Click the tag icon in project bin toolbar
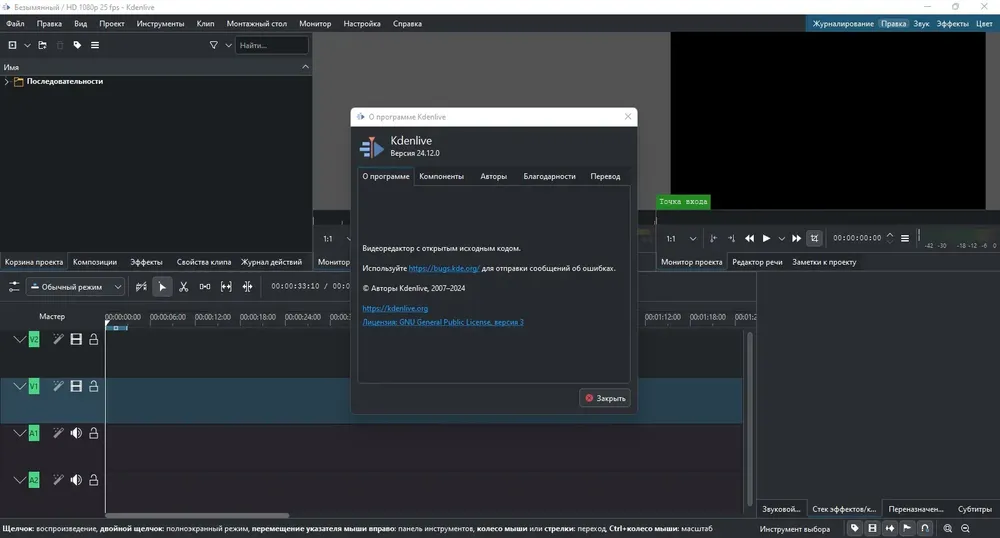 77,45
